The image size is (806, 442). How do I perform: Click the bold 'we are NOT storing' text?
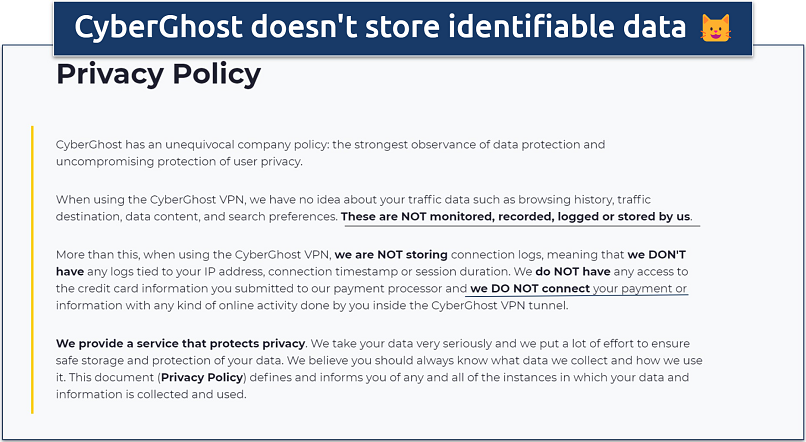pyautogui.click(x=391, y=253)
